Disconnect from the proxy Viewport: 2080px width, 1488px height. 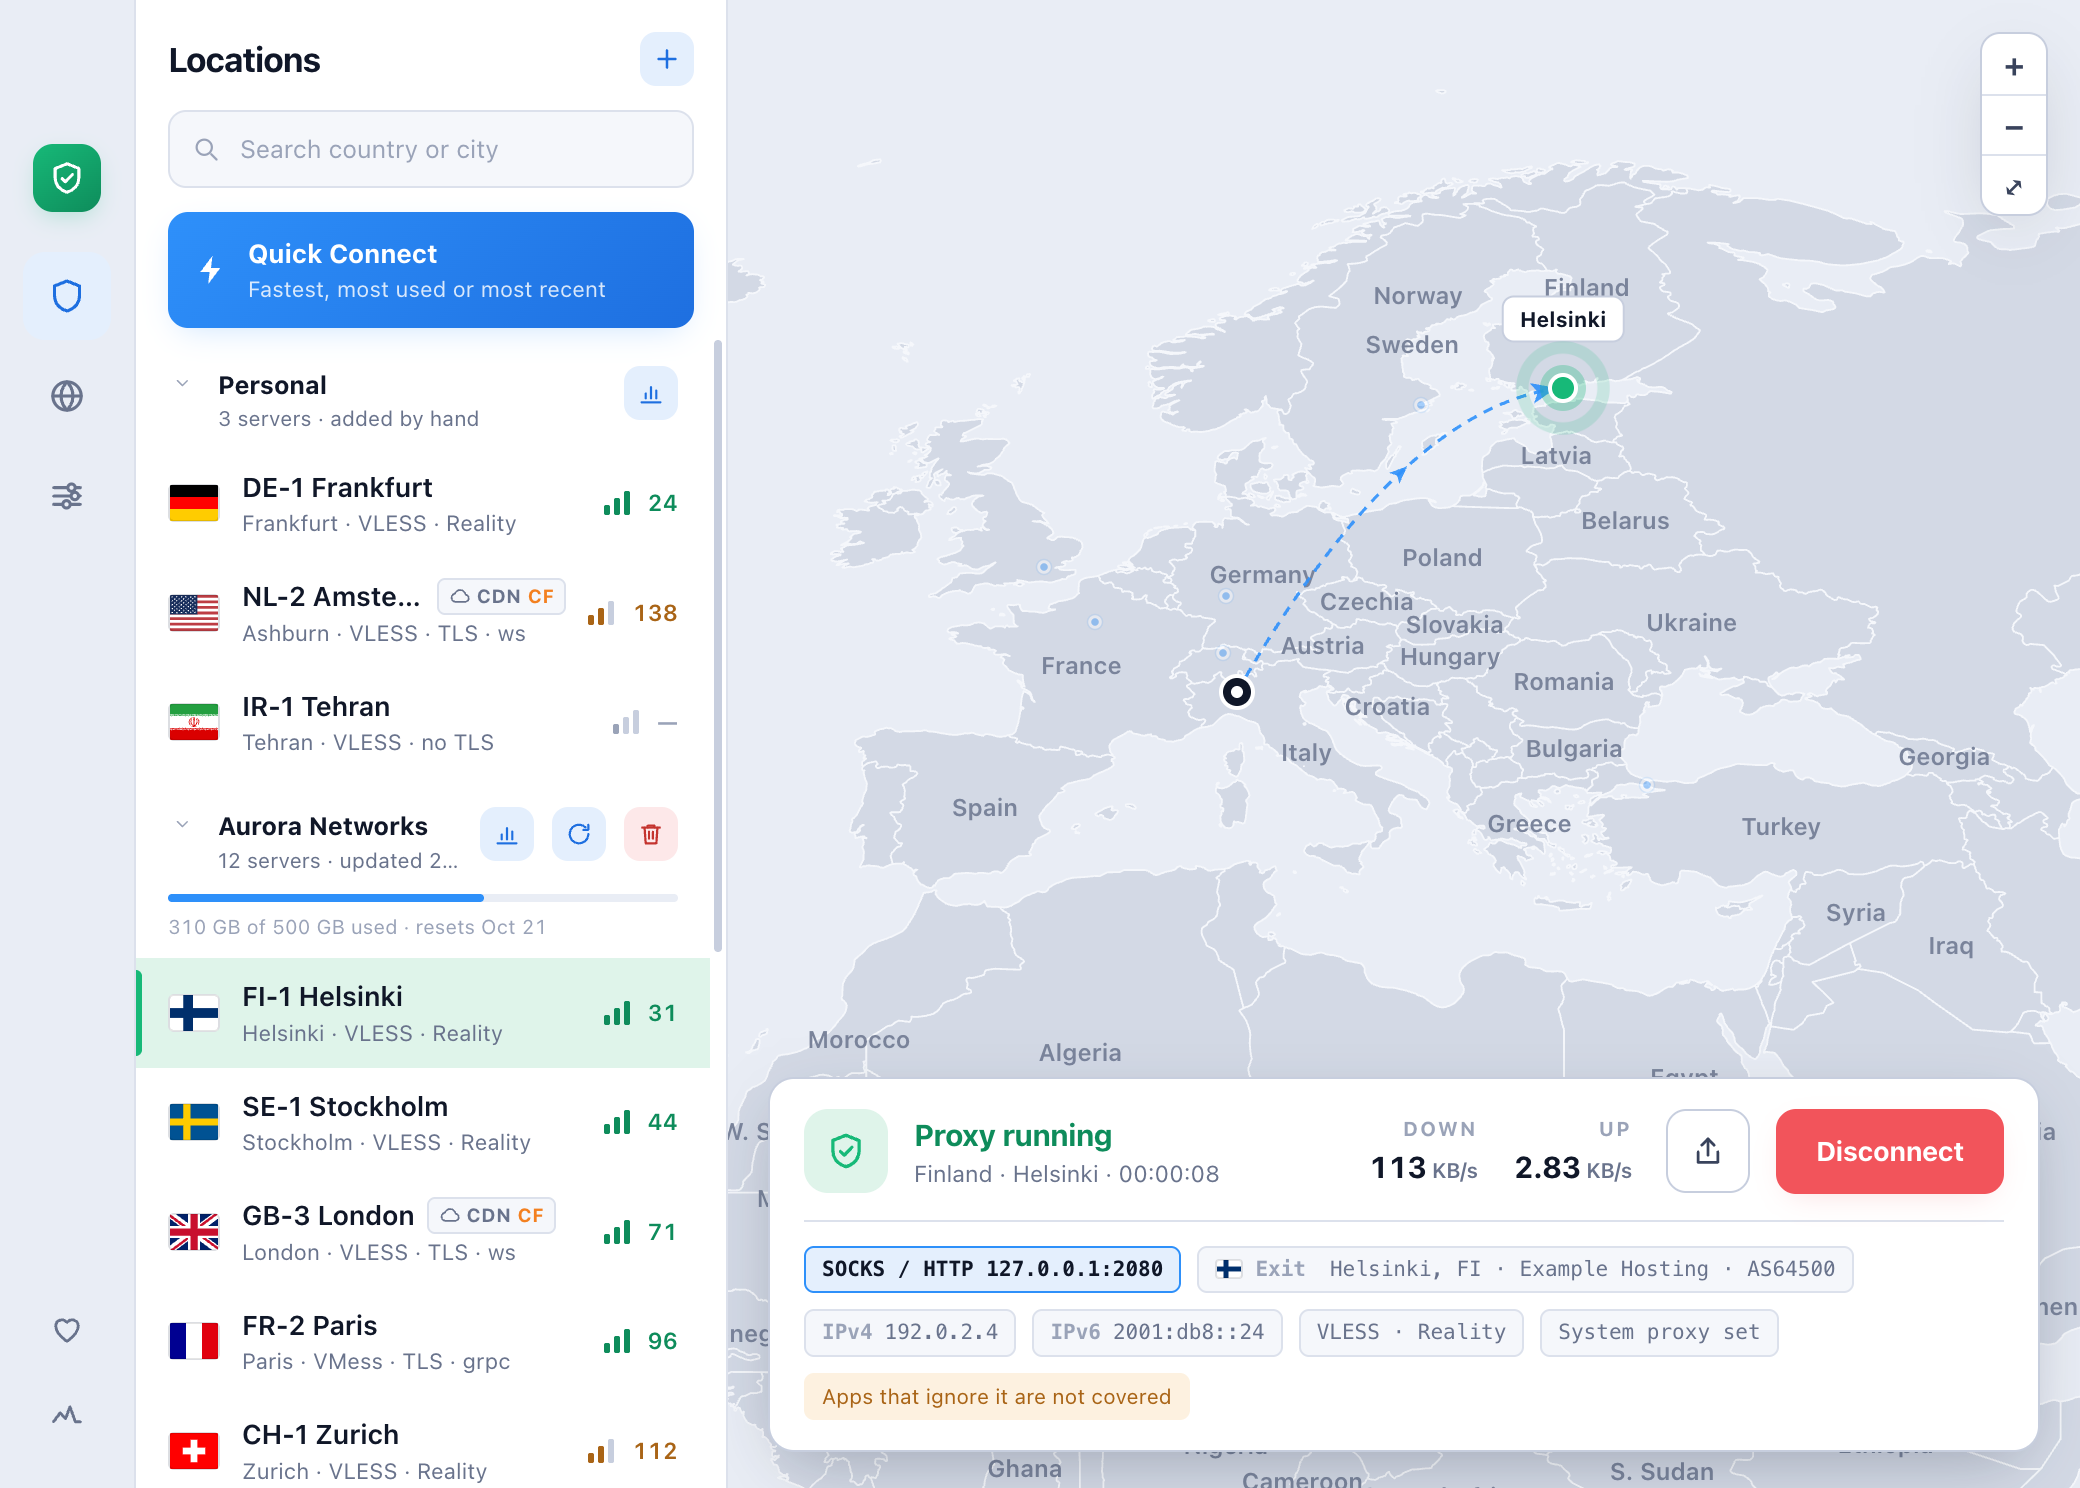pyautogui.click(x=1890, y=1151)
